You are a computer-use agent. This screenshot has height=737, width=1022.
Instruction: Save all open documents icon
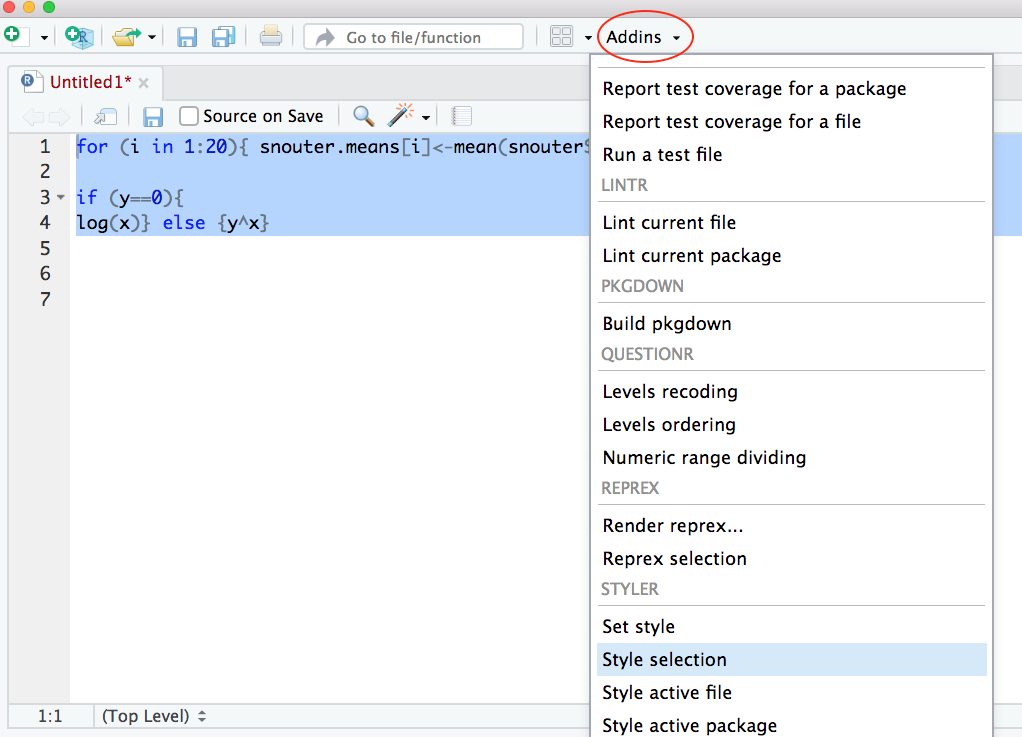pyautogui.click(x=222, y=37)
